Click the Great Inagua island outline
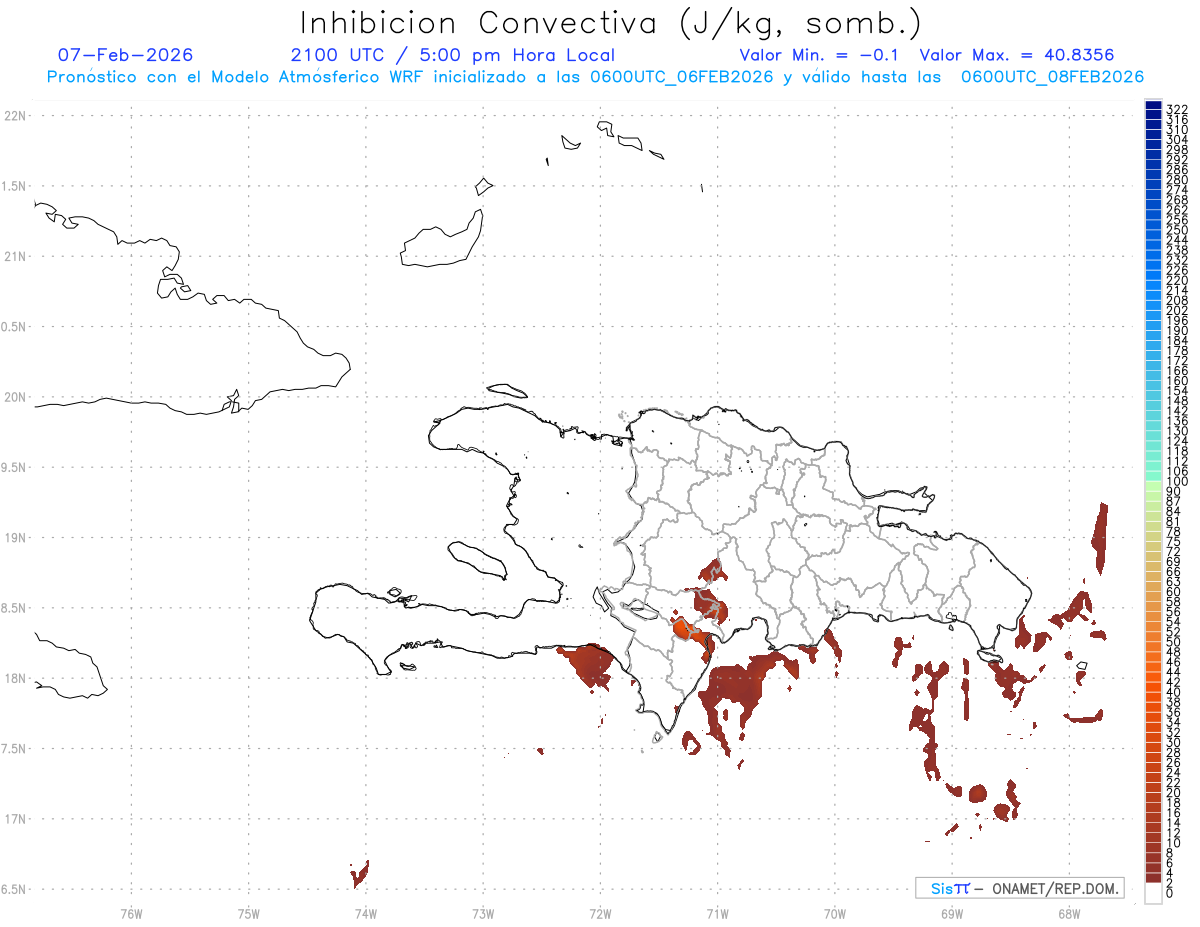Image resolution: width=1200 pixels, height=927 pixels. [443, 238]
